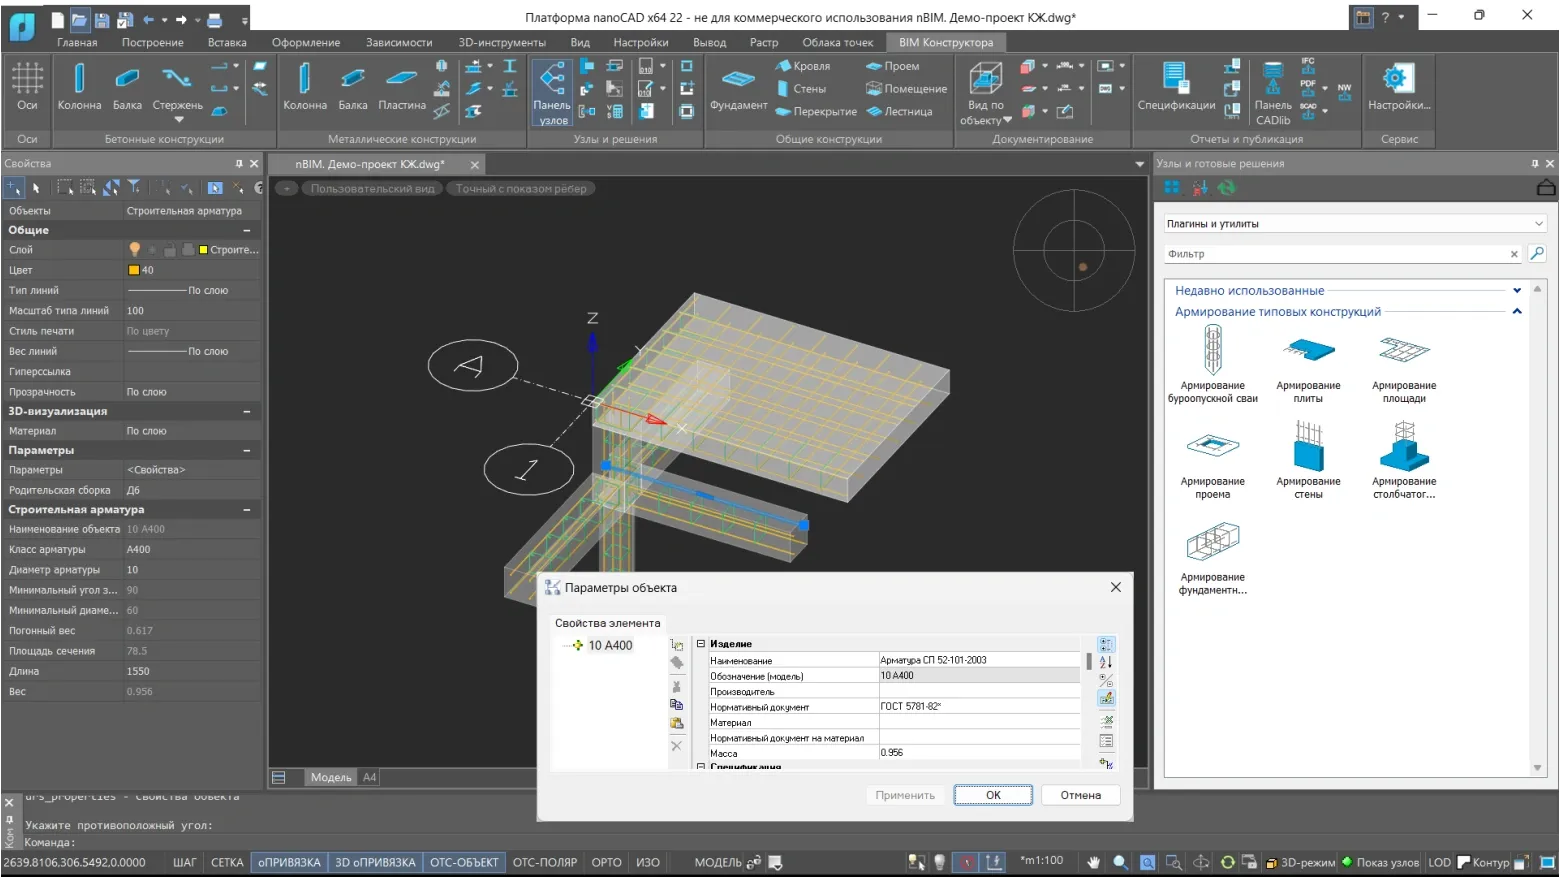Click the Лестница tool

(x=899, y=112)
